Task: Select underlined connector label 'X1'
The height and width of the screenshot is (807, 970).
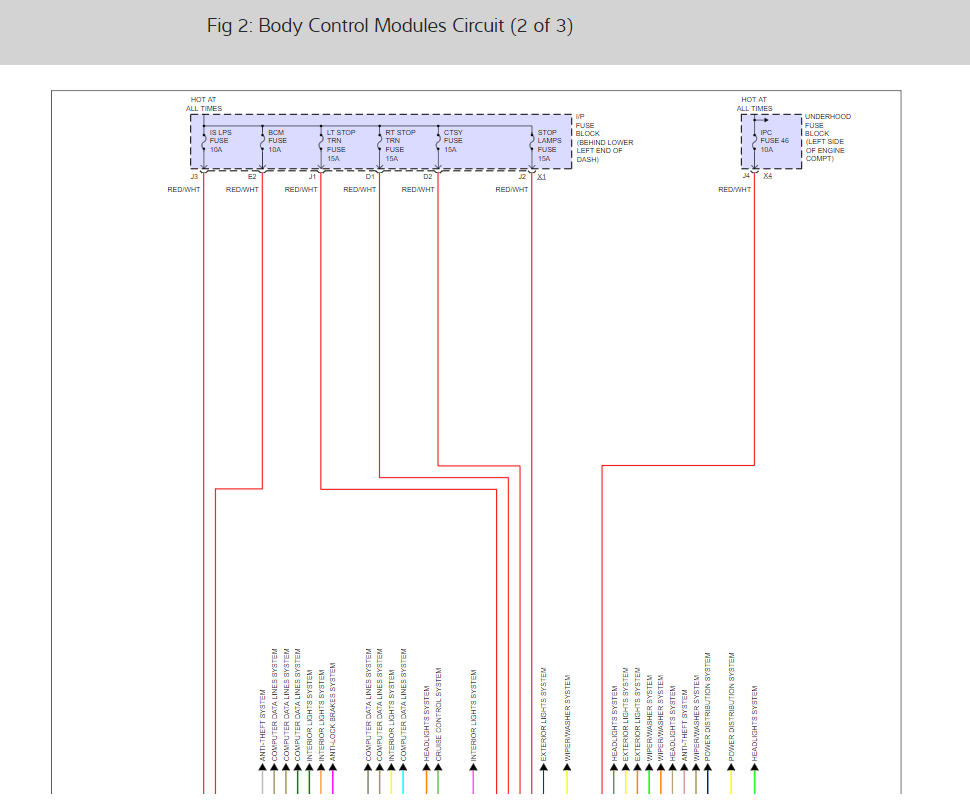Action: 542,177
